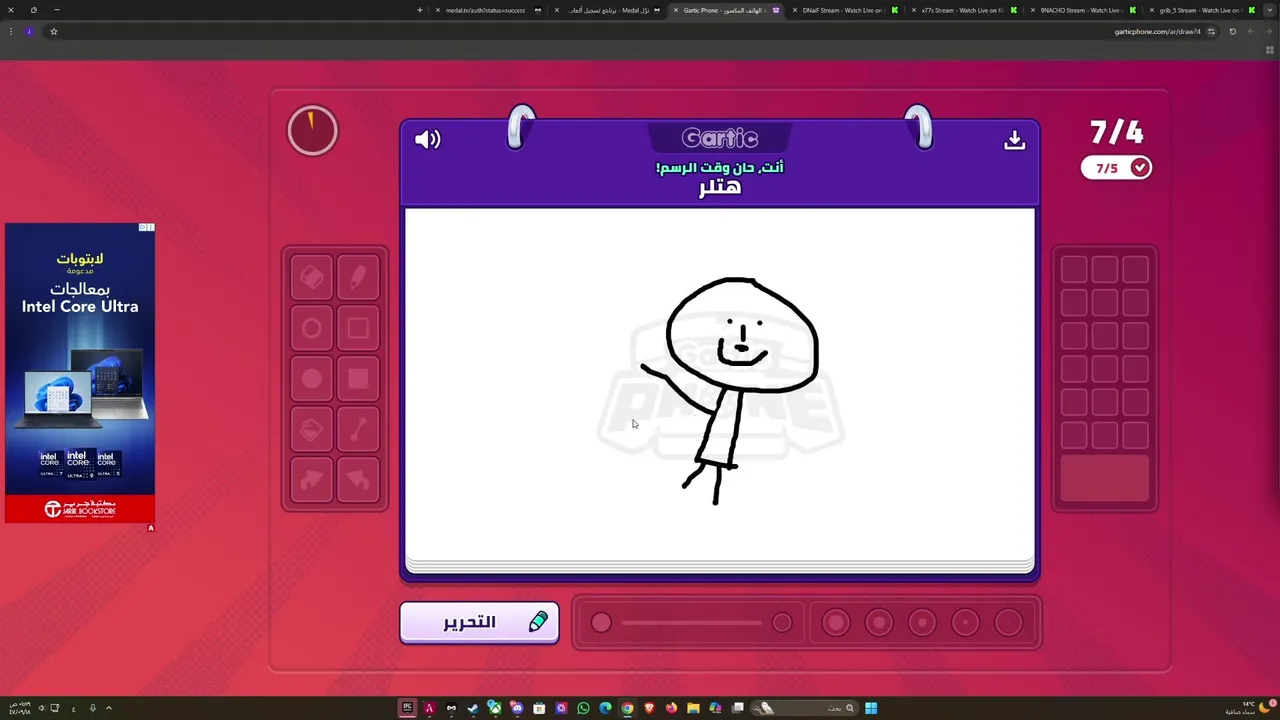
Task: Select the first brush thickness circle
Action: point(835,623)
